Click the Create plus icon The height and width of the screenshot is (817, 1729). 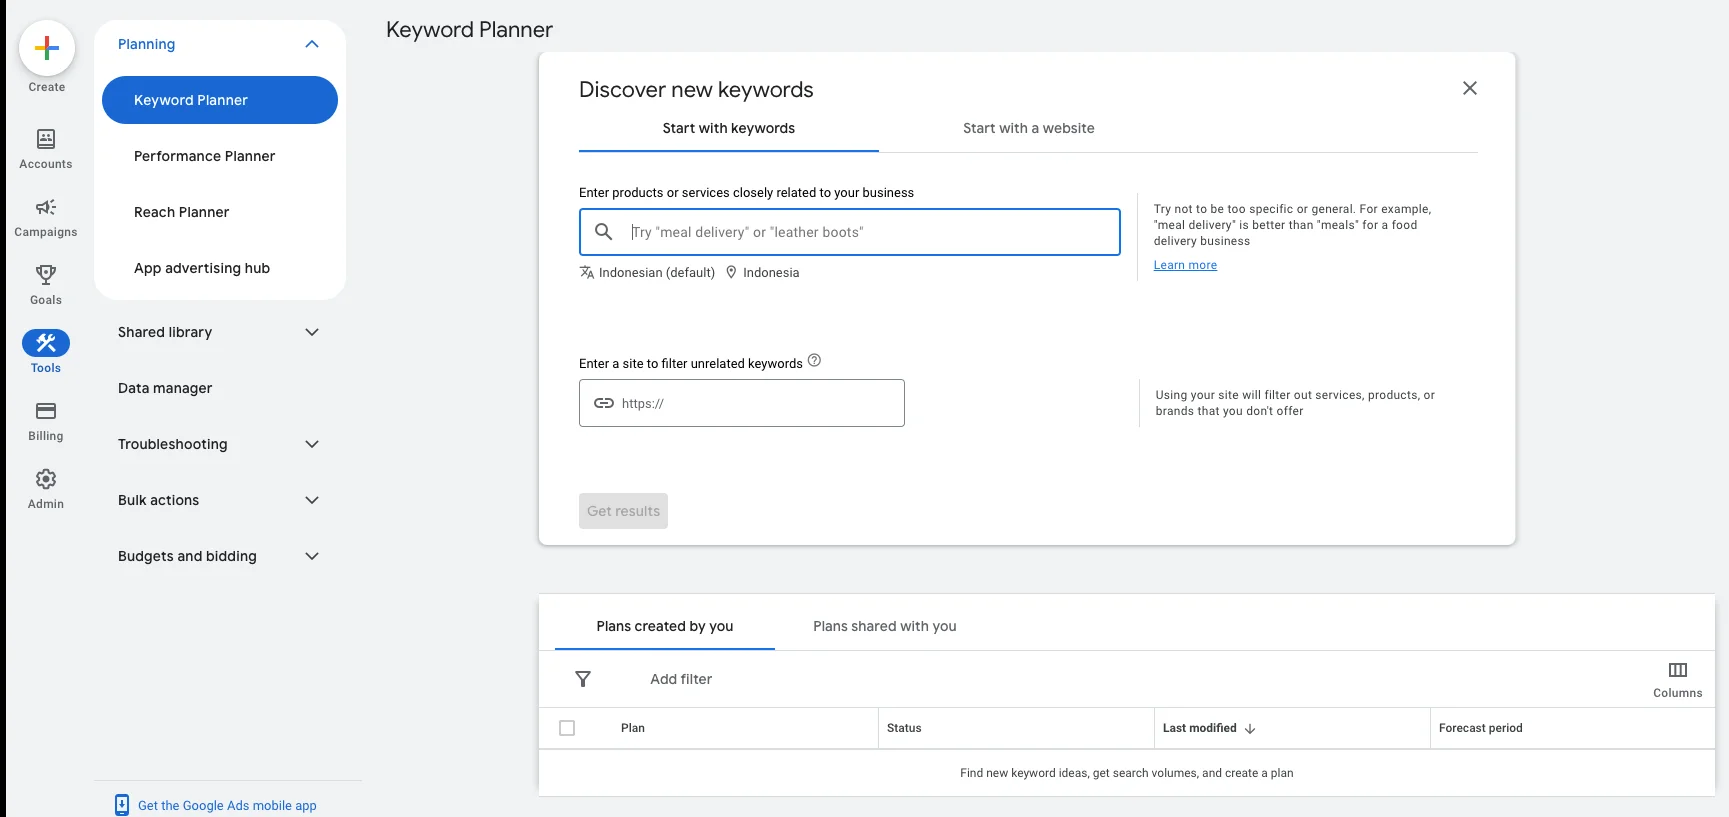[46, 48]
